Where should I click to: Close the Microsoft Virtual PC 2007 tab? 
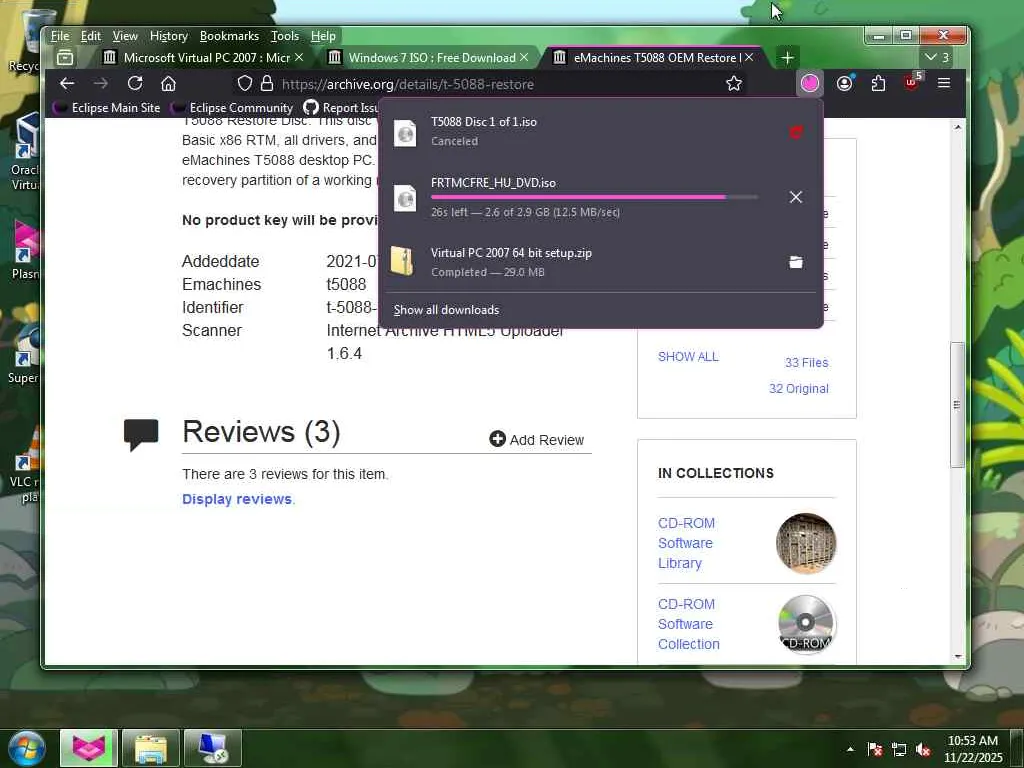tap(299, 57)
